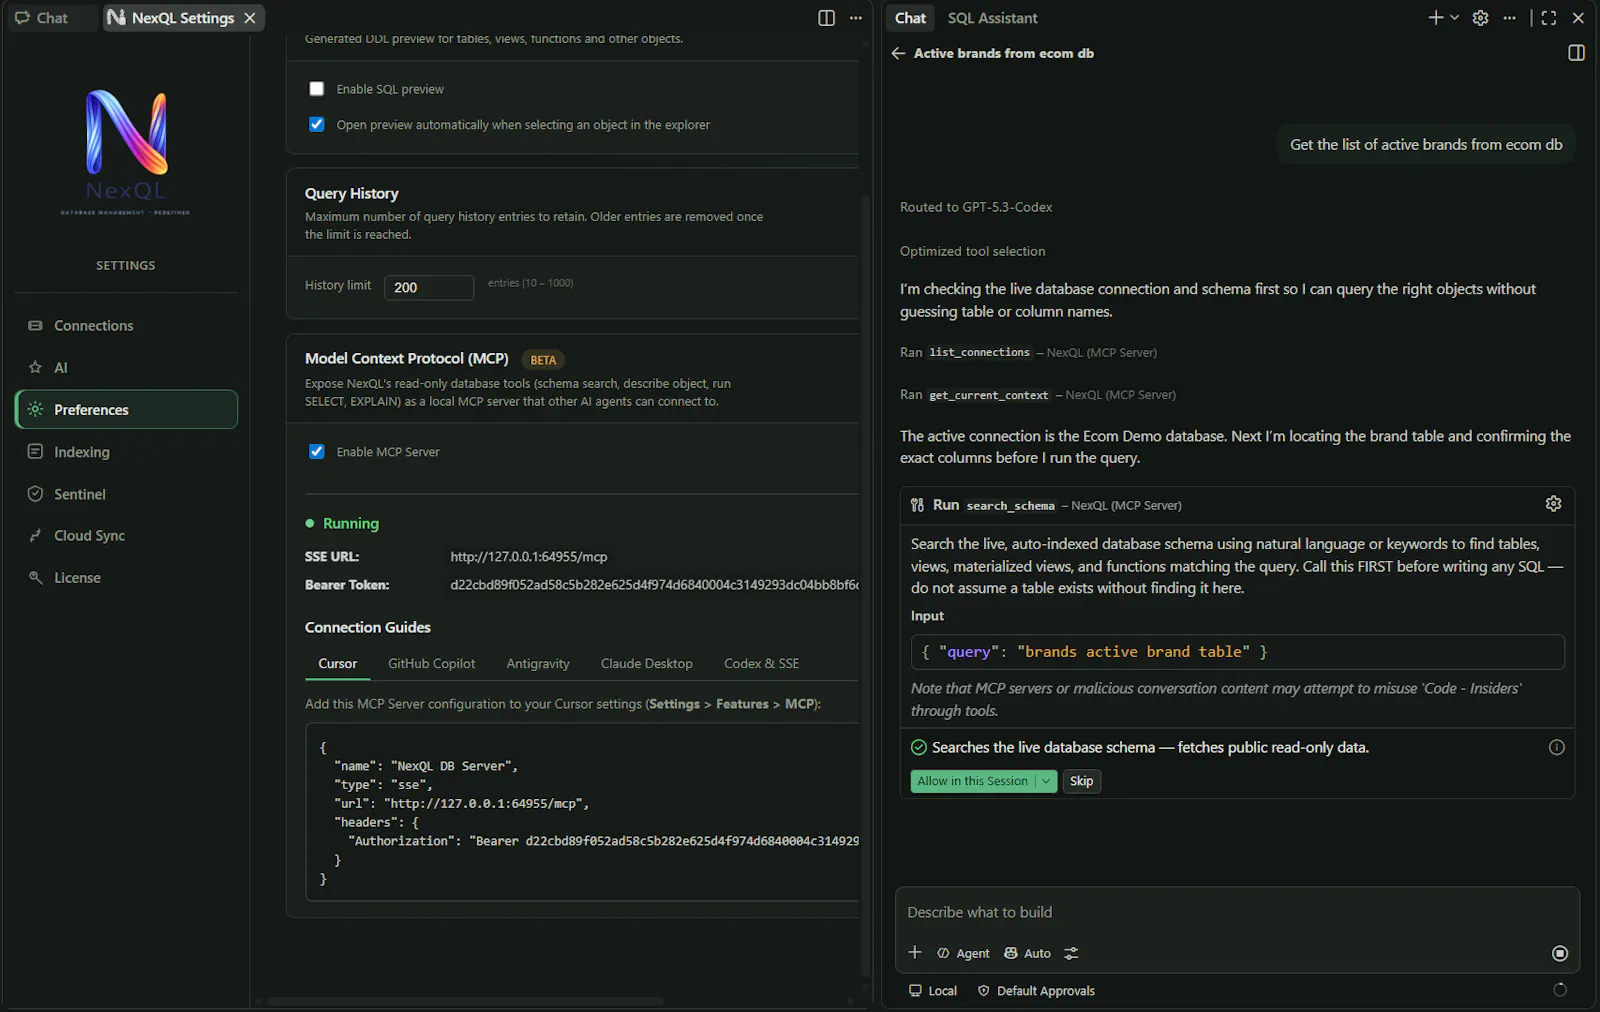Click the Cursor JSON configuration code block
Screen dimensions: 1600x1012
coord(582,813)
